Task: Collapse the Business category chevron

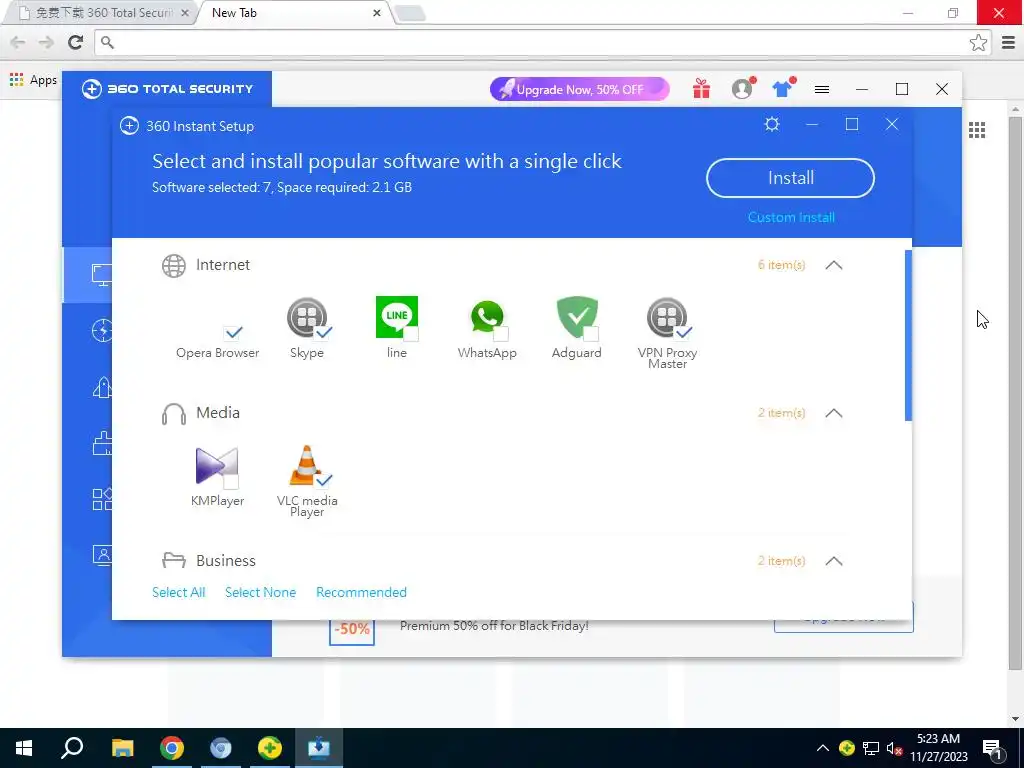Action: pos(834,561)
